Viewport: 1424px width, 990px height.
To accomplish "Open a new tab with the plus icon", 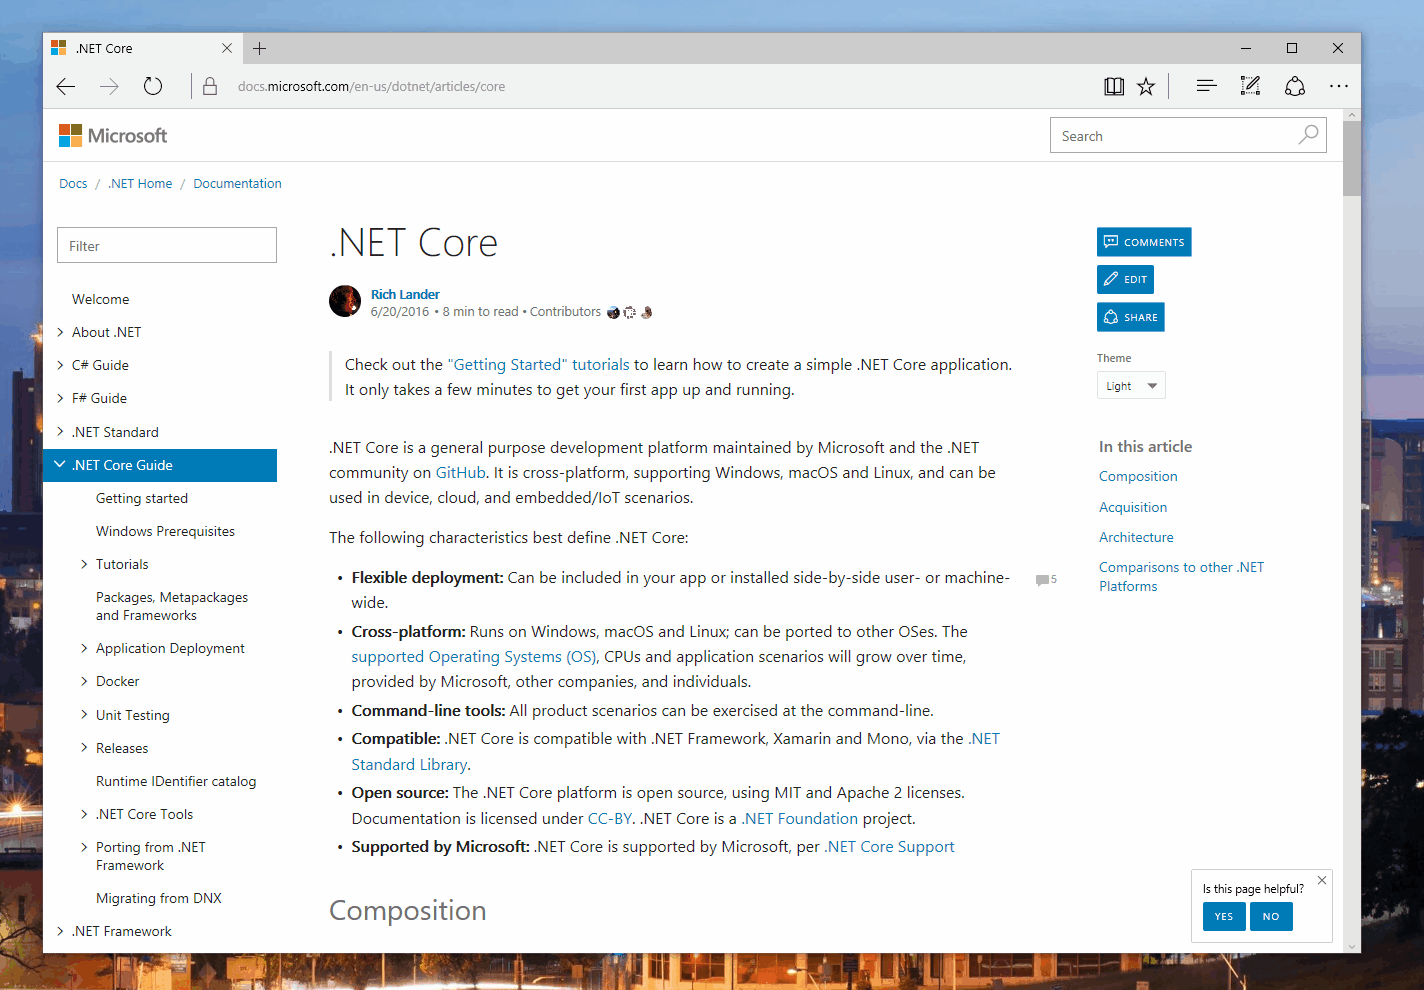I will 259,48.
